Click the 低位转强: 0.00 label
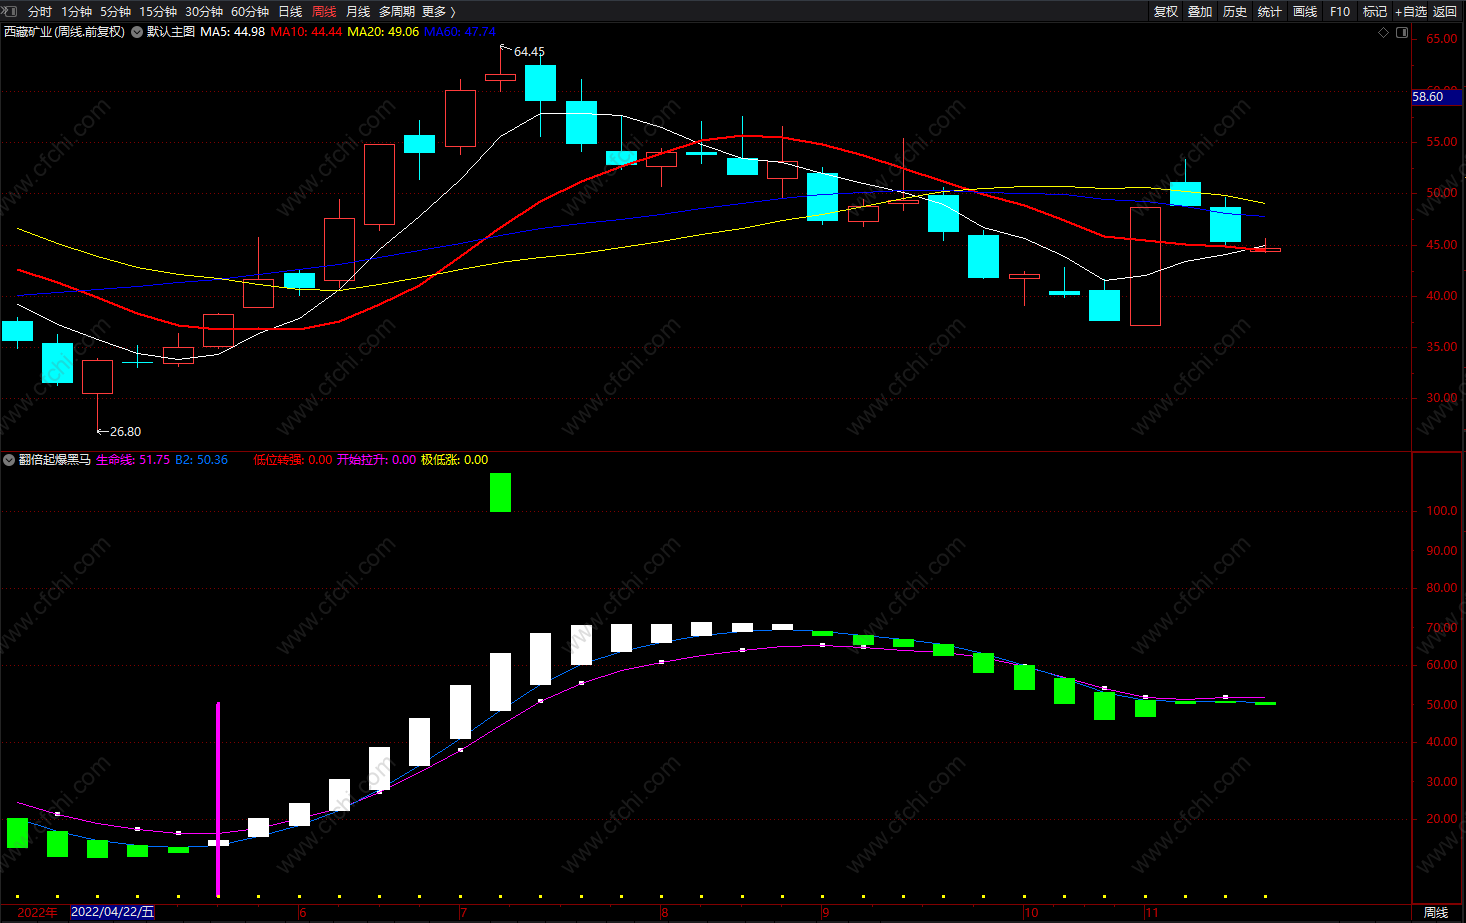The width and height of the screenshot is (1466, 923). (293, 460)
